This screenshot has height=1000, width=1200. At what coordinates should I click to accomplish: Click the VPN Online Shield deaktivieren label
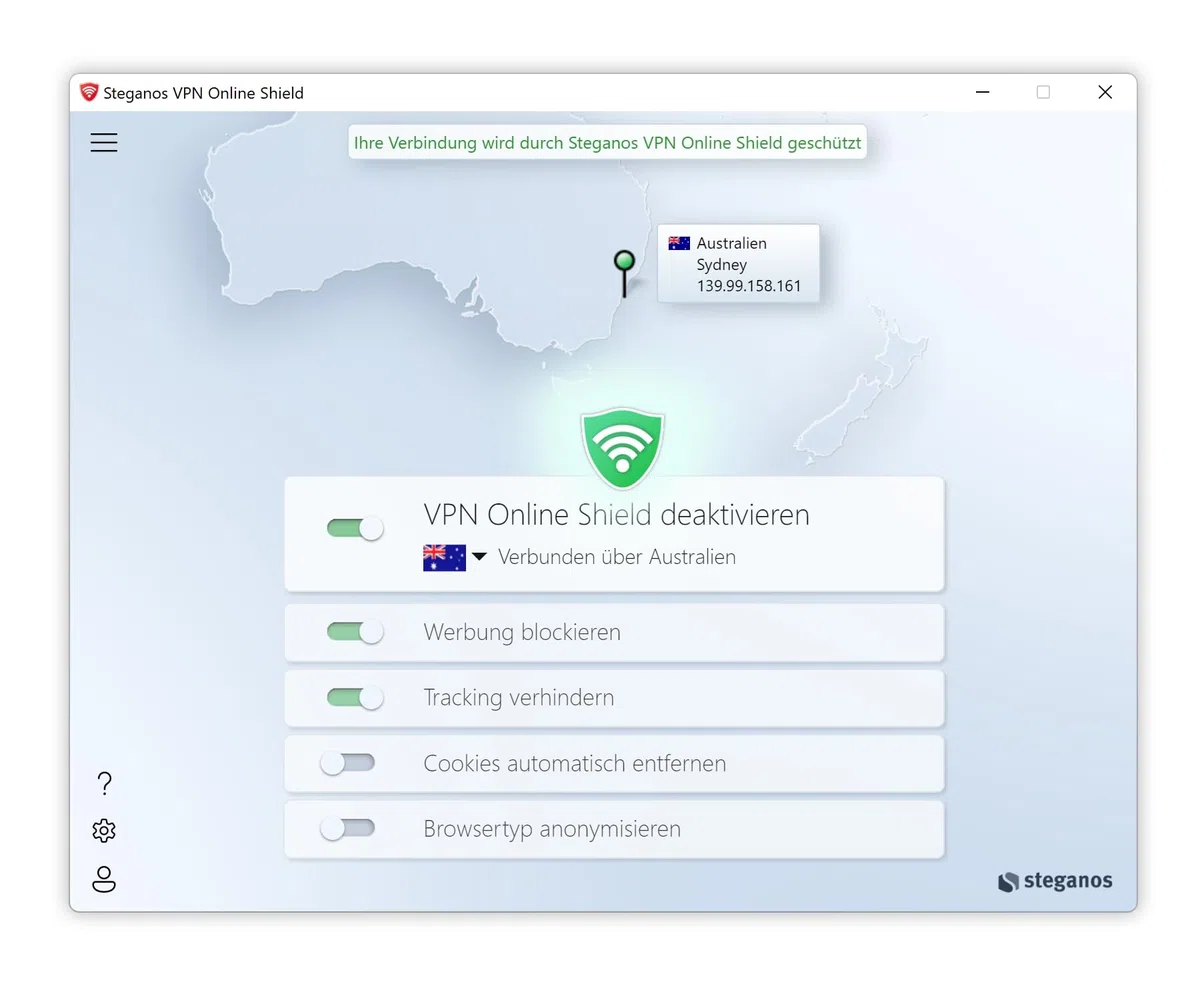[x=616, y=515]
